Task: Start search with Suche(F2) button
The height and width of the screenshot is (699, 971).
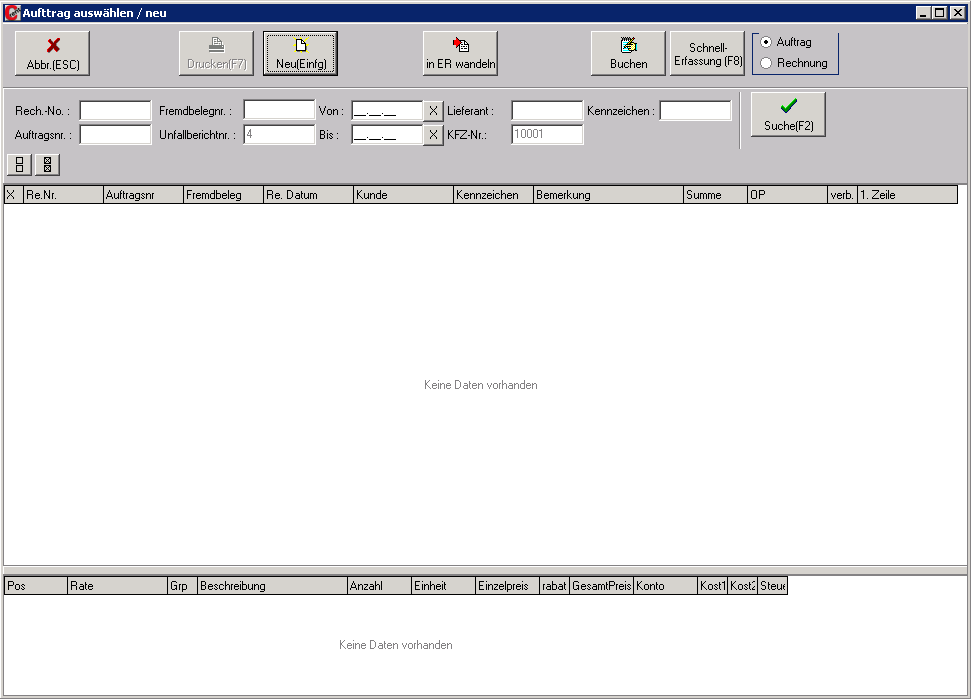Action: pyautogui.click(x=788, y=114)
